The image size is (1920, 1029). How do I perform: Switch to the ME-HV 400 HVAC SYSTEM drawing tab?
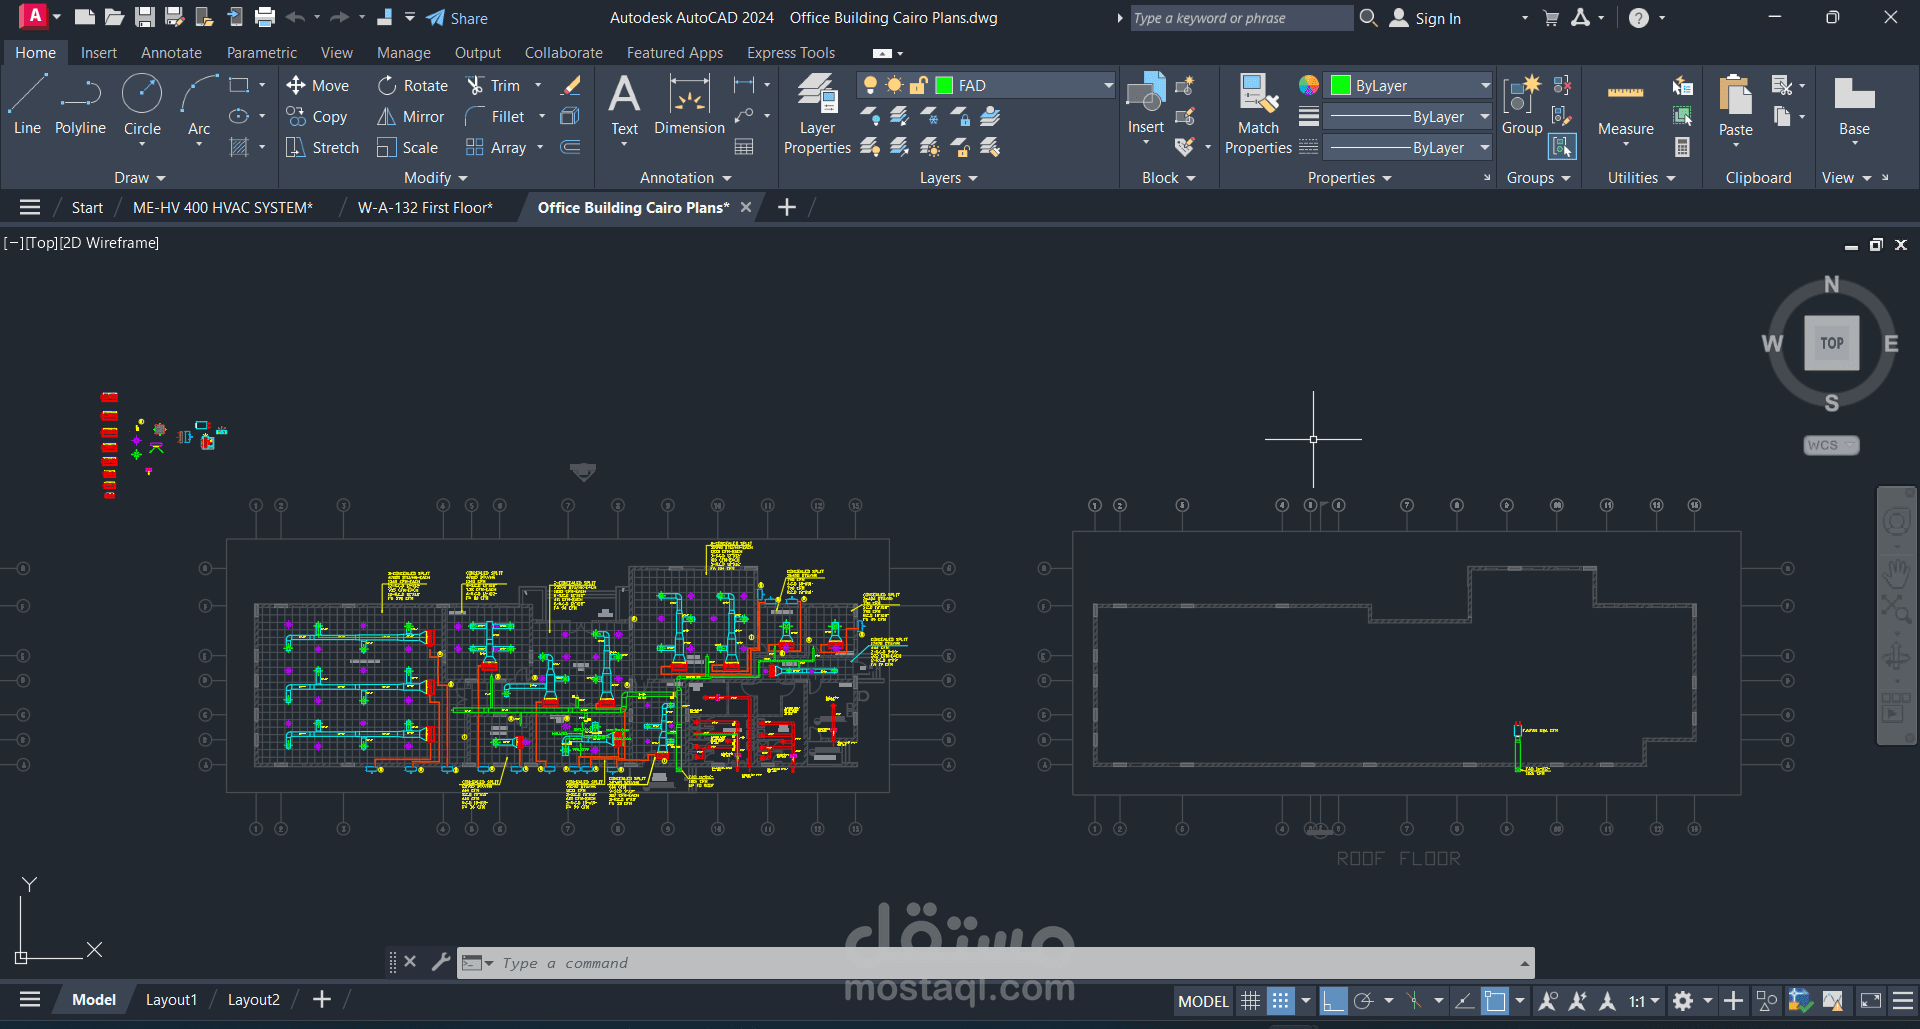pyautogui.click(x=223, y=208)
